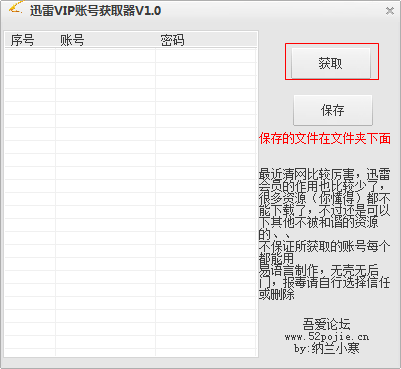Viewport: 401px width, 369px height.
Task: Click the by:纳兰小寒 author credit
Action: (x=327, y=349)
